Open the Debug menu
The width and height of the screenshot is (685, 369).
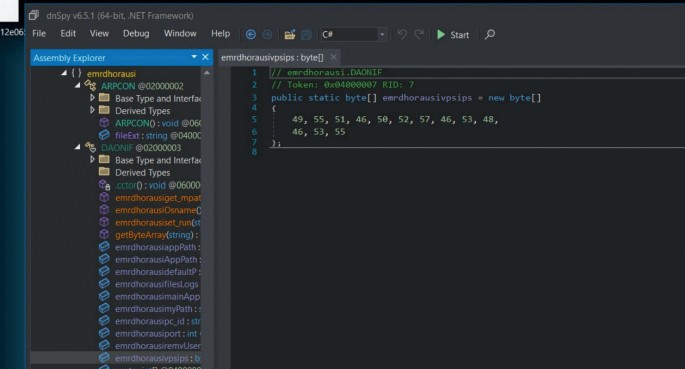pos(136,34)
